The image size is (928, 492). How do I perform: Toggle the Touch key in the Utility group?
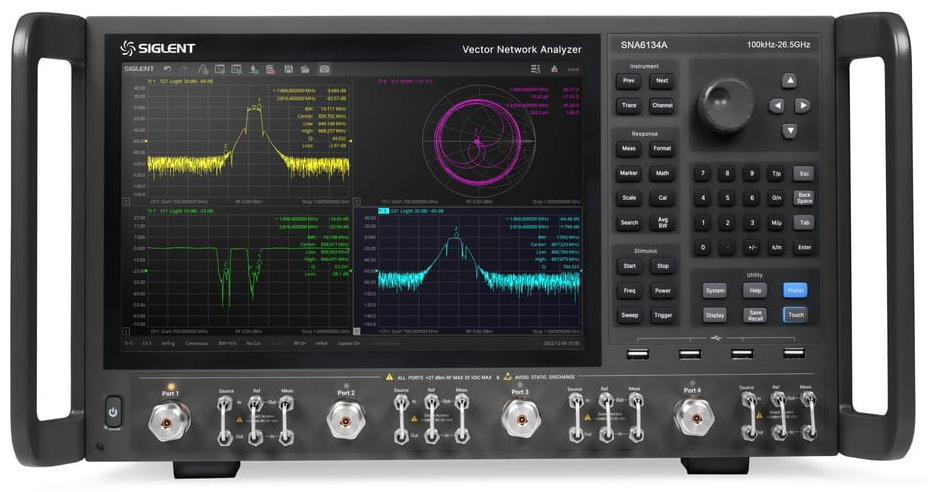click(796, 315)
